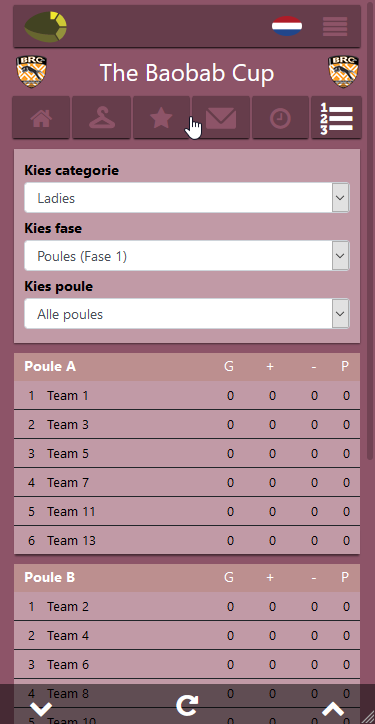The width and height of the screenshot is (375, 724).
Task: Click the Dutch flag language icon
Action: (287, 26)
